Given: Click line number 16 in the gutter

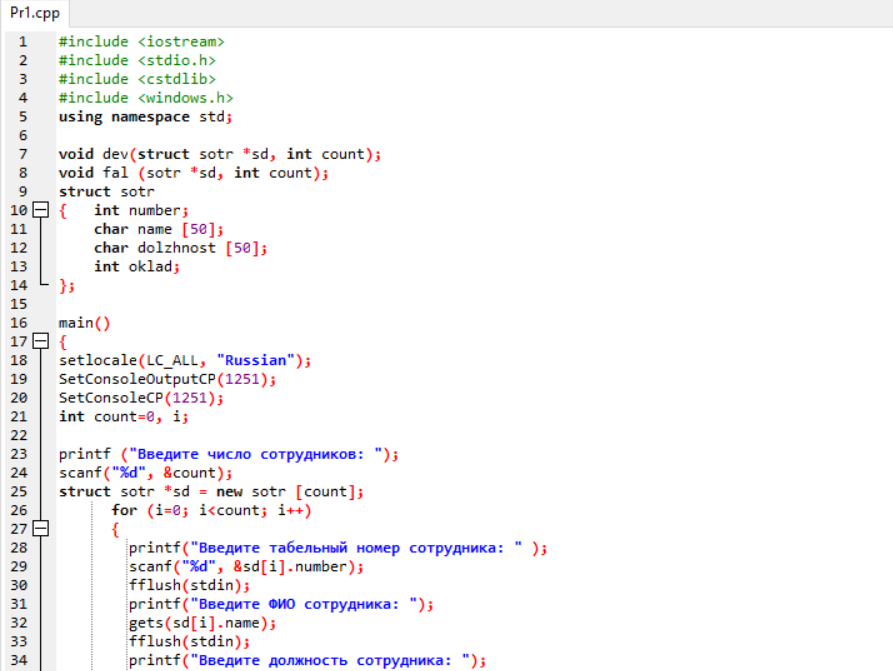Looking at the screenshot, I should (19, 323).
